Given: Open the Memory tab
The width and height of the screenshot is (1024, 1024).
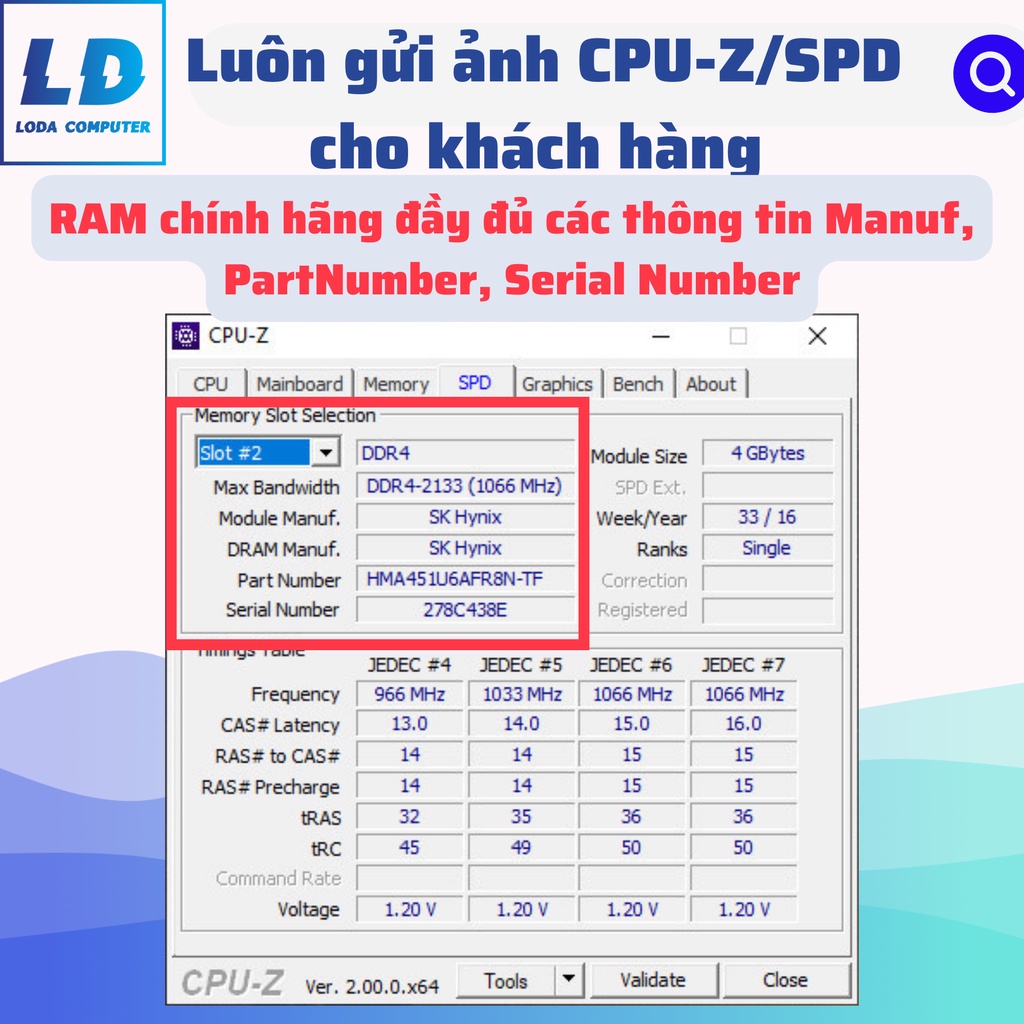Looking at the screenshot, I should (x=396, y=384).
